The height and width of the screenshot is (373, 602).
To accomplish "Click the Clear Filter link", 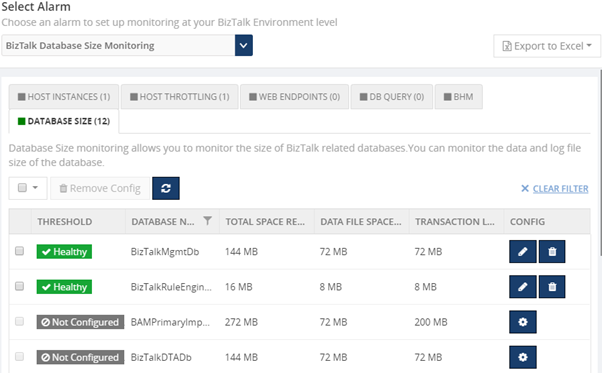I will click(x=555, y=189).
